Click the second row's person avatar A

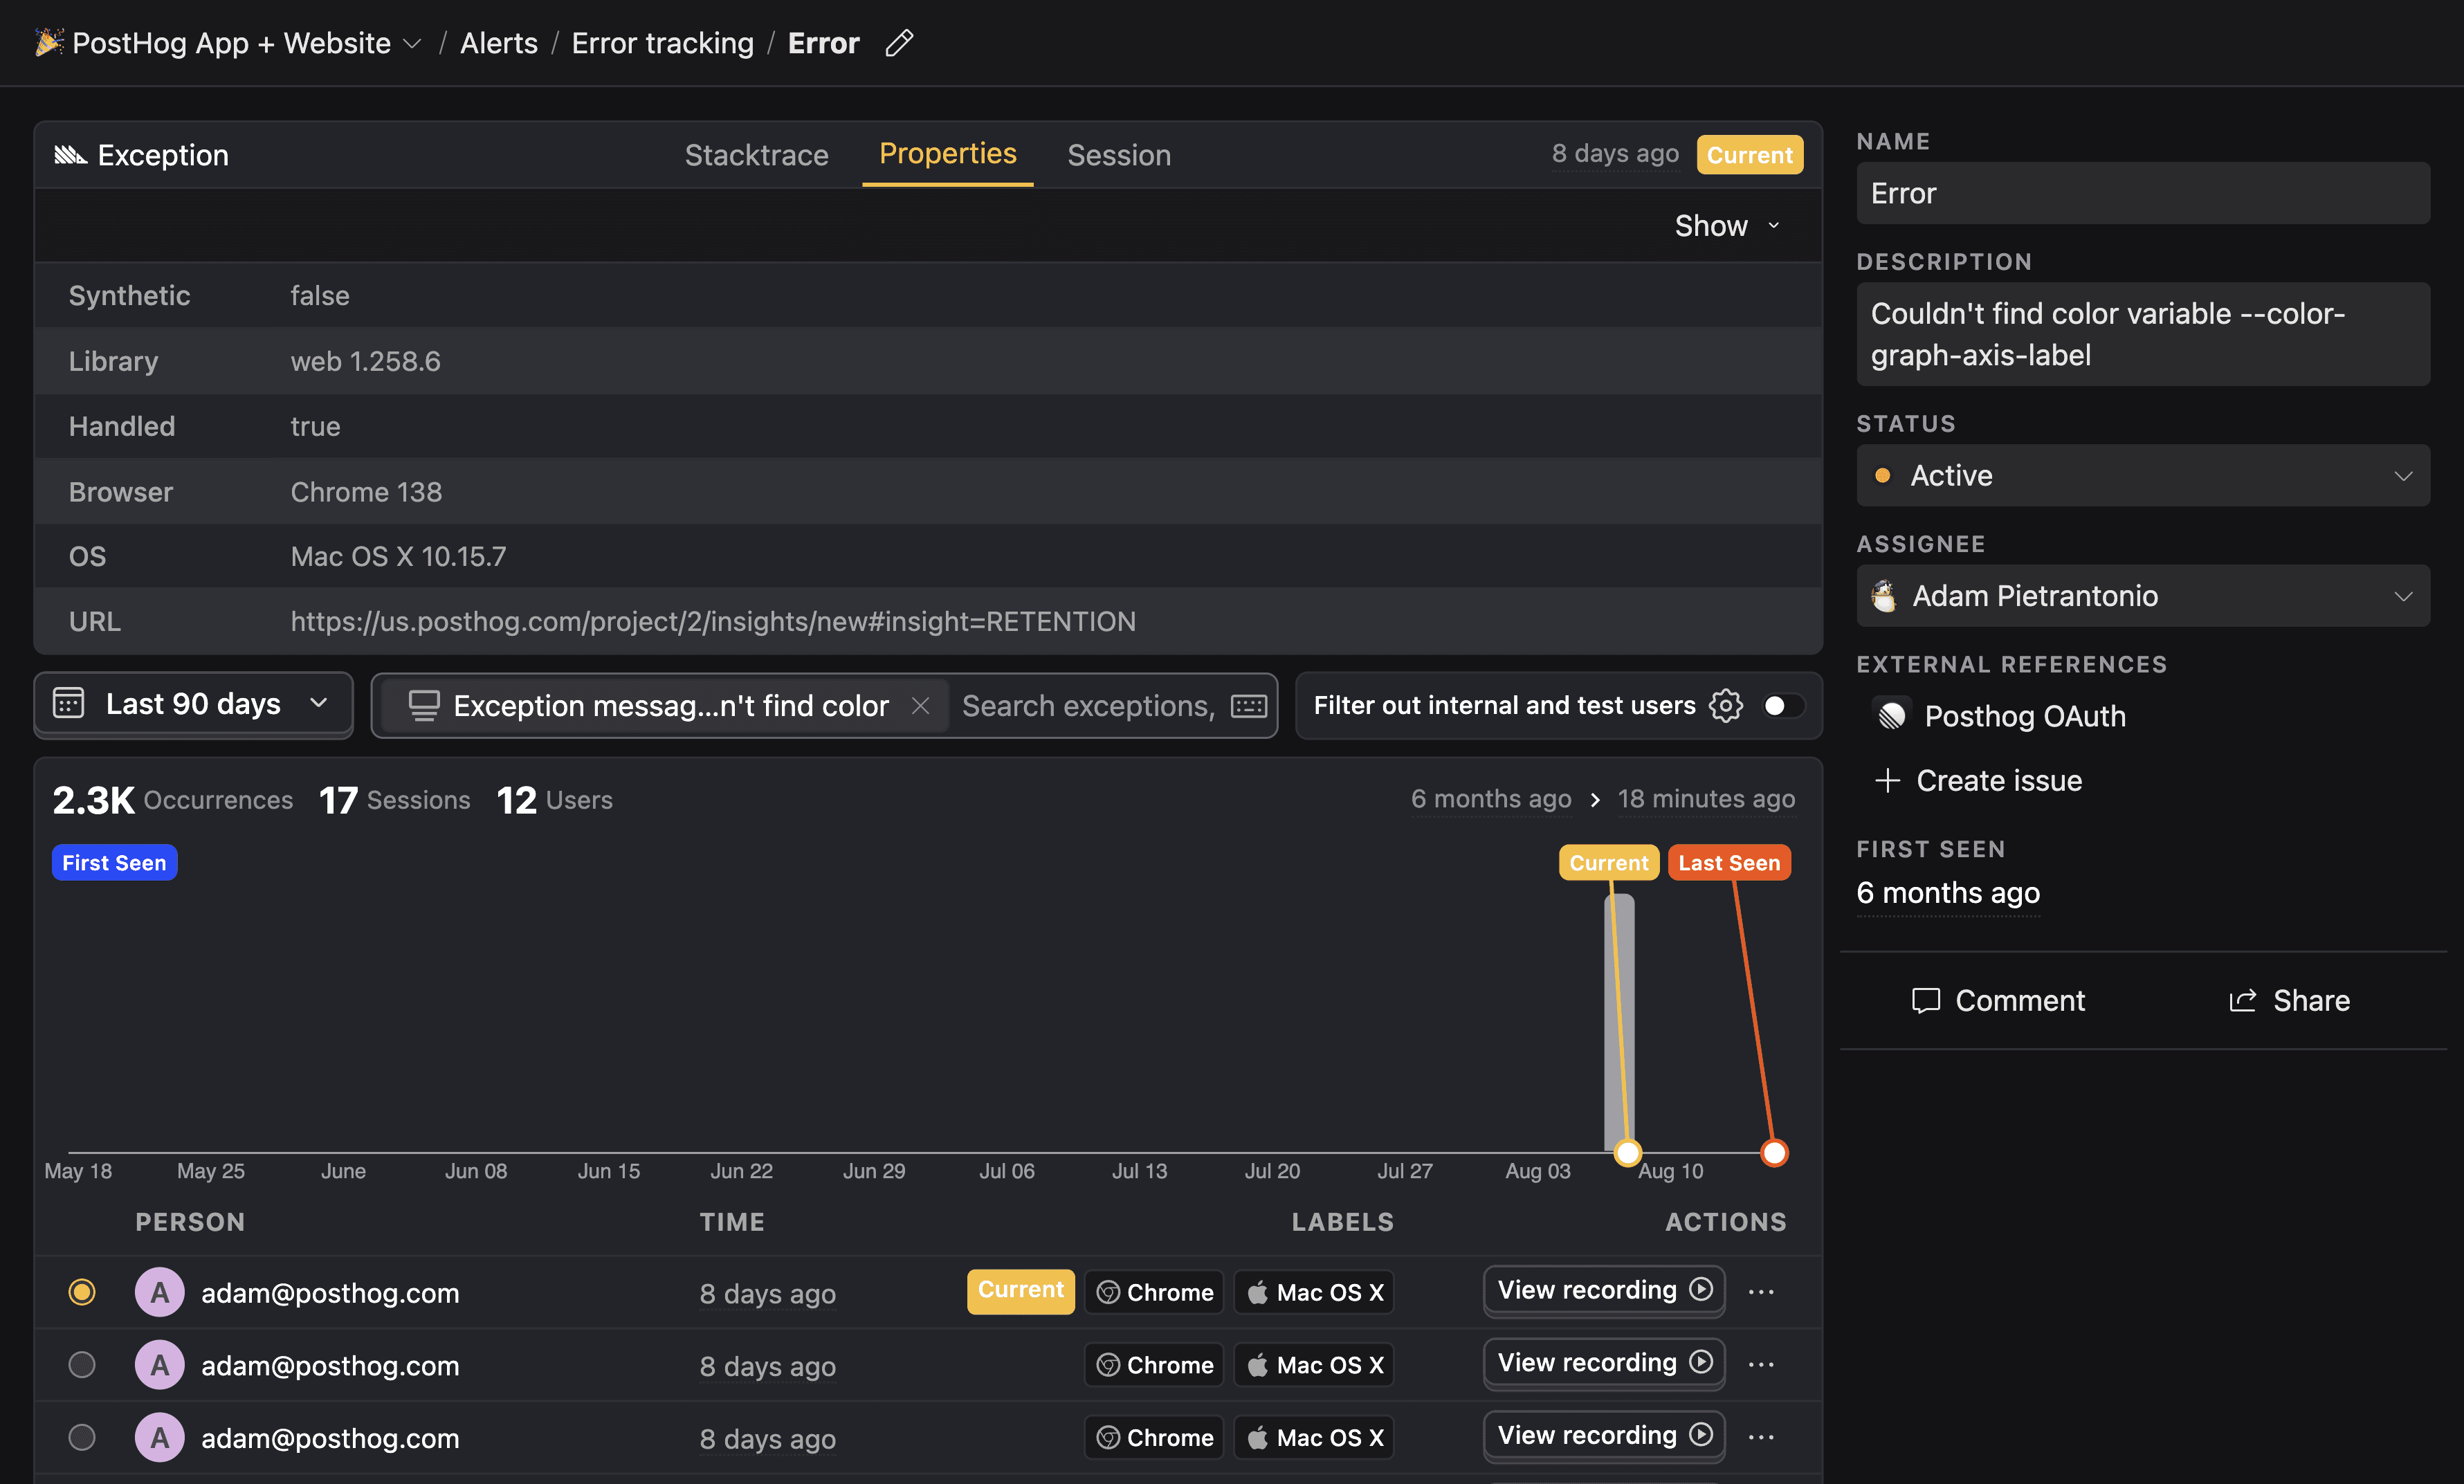click(x=159, y=1365)
